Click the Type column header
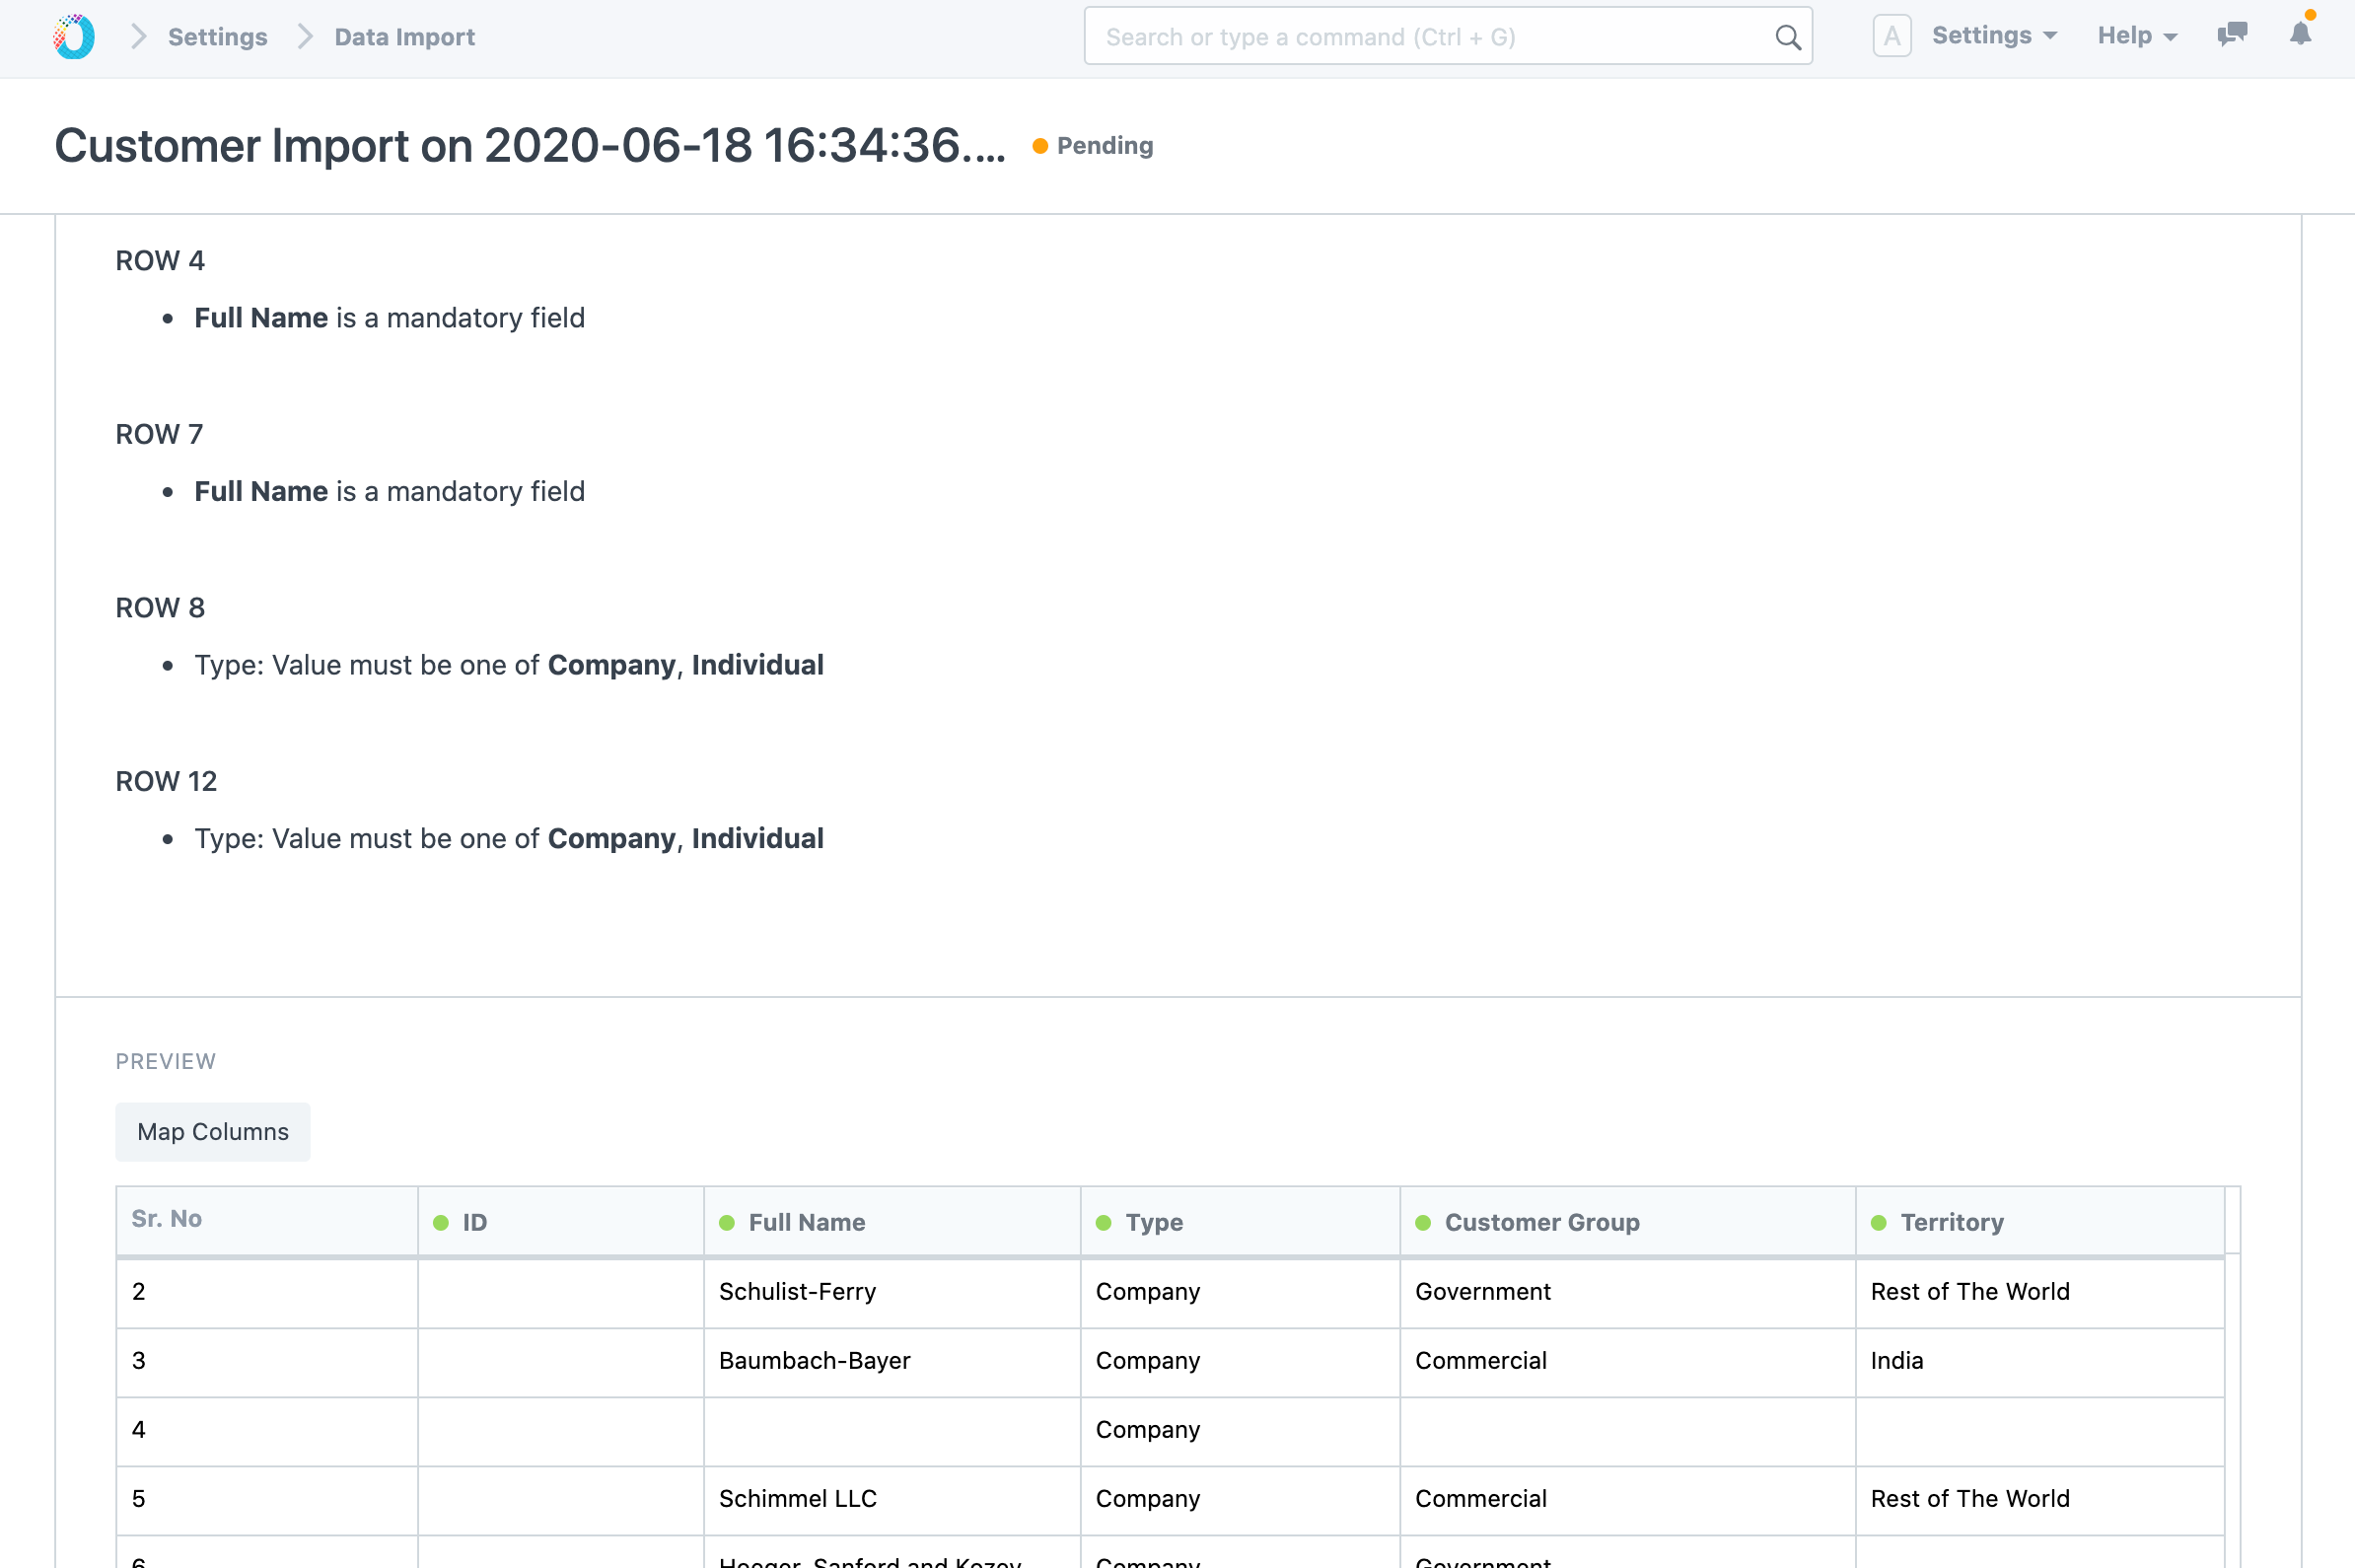Screen dimensions: 2355x1568 coord(1240,1222)
